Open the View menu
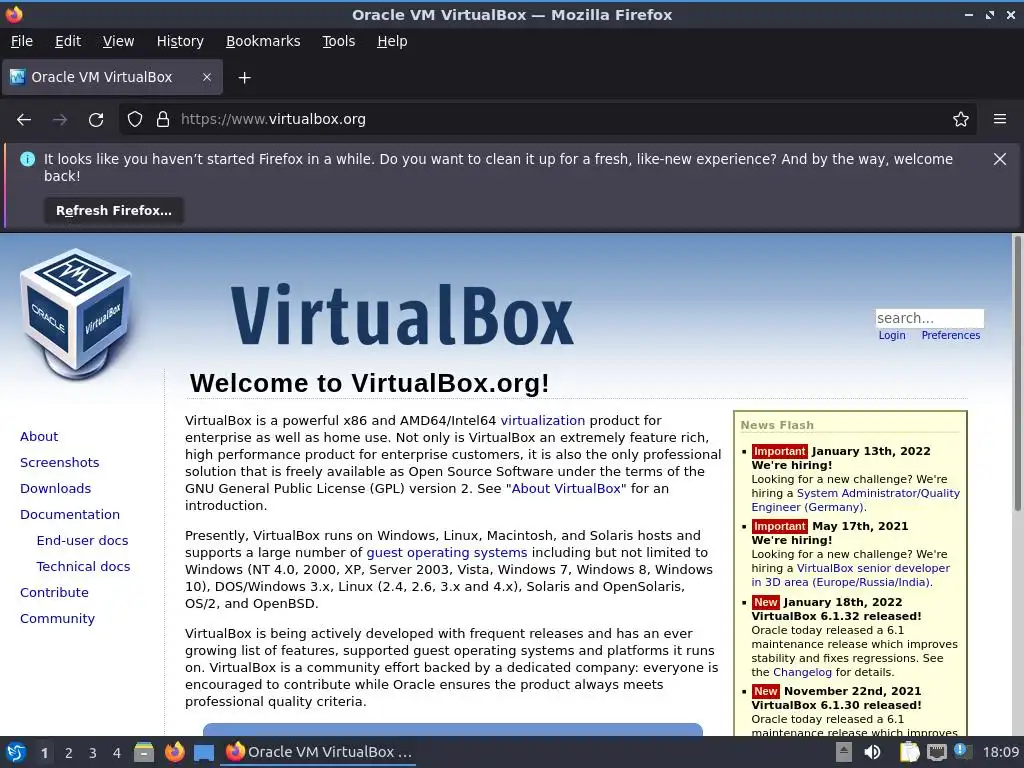The height and width of the screenshot is (768, 1024). 118,41
